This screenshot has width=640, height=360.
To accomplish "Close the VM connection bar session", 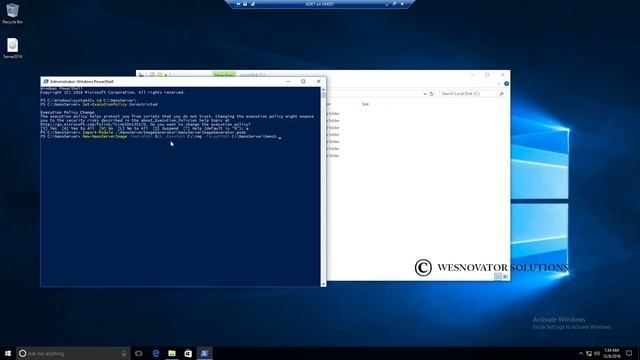I will pos(402,4).
